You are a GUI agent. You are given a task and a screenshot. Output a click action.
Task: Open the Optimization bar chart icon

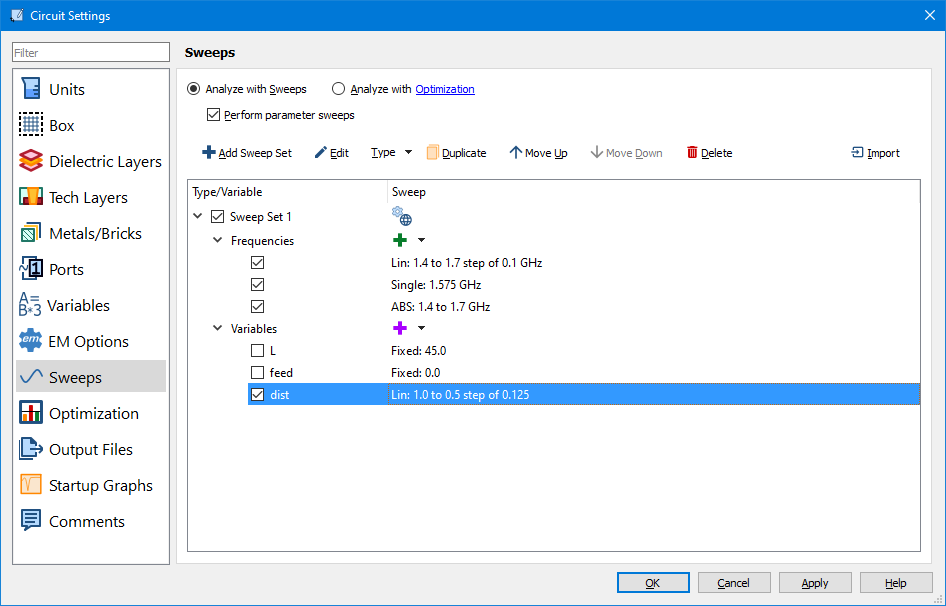[x=31, y=413]
